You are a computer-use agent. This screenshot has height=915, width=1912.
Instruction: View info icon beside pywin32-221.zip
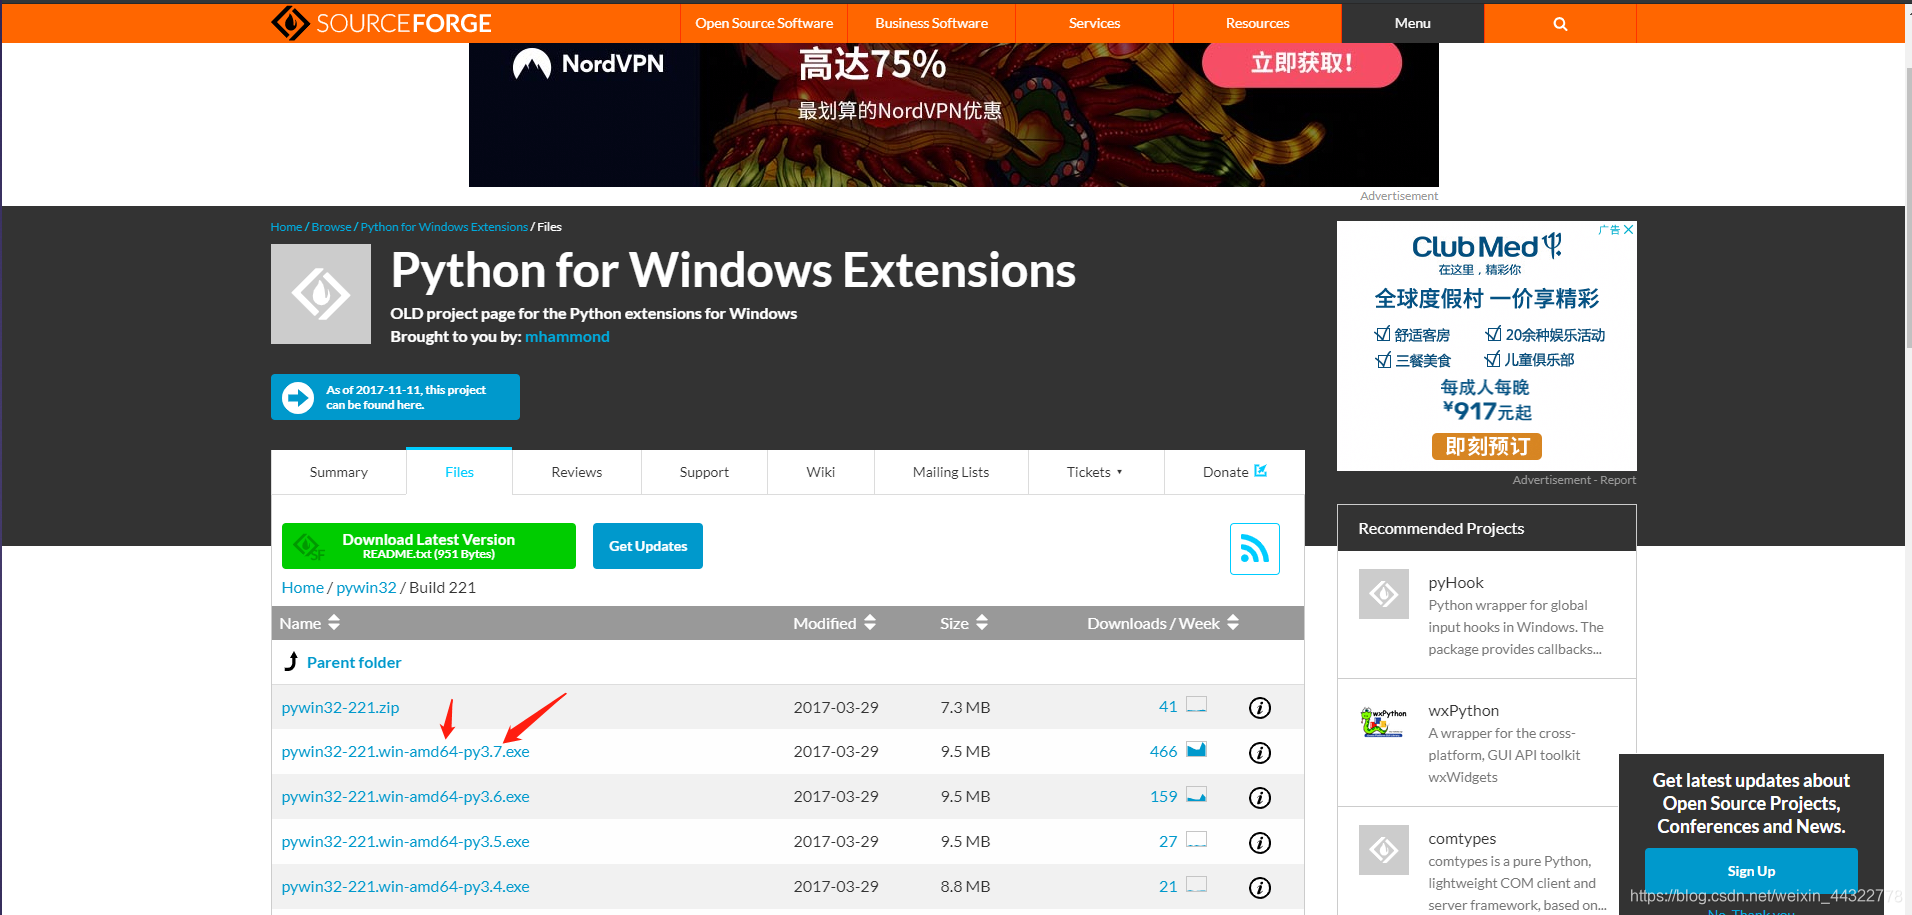pyautogui.click(x=1259, y=707)
